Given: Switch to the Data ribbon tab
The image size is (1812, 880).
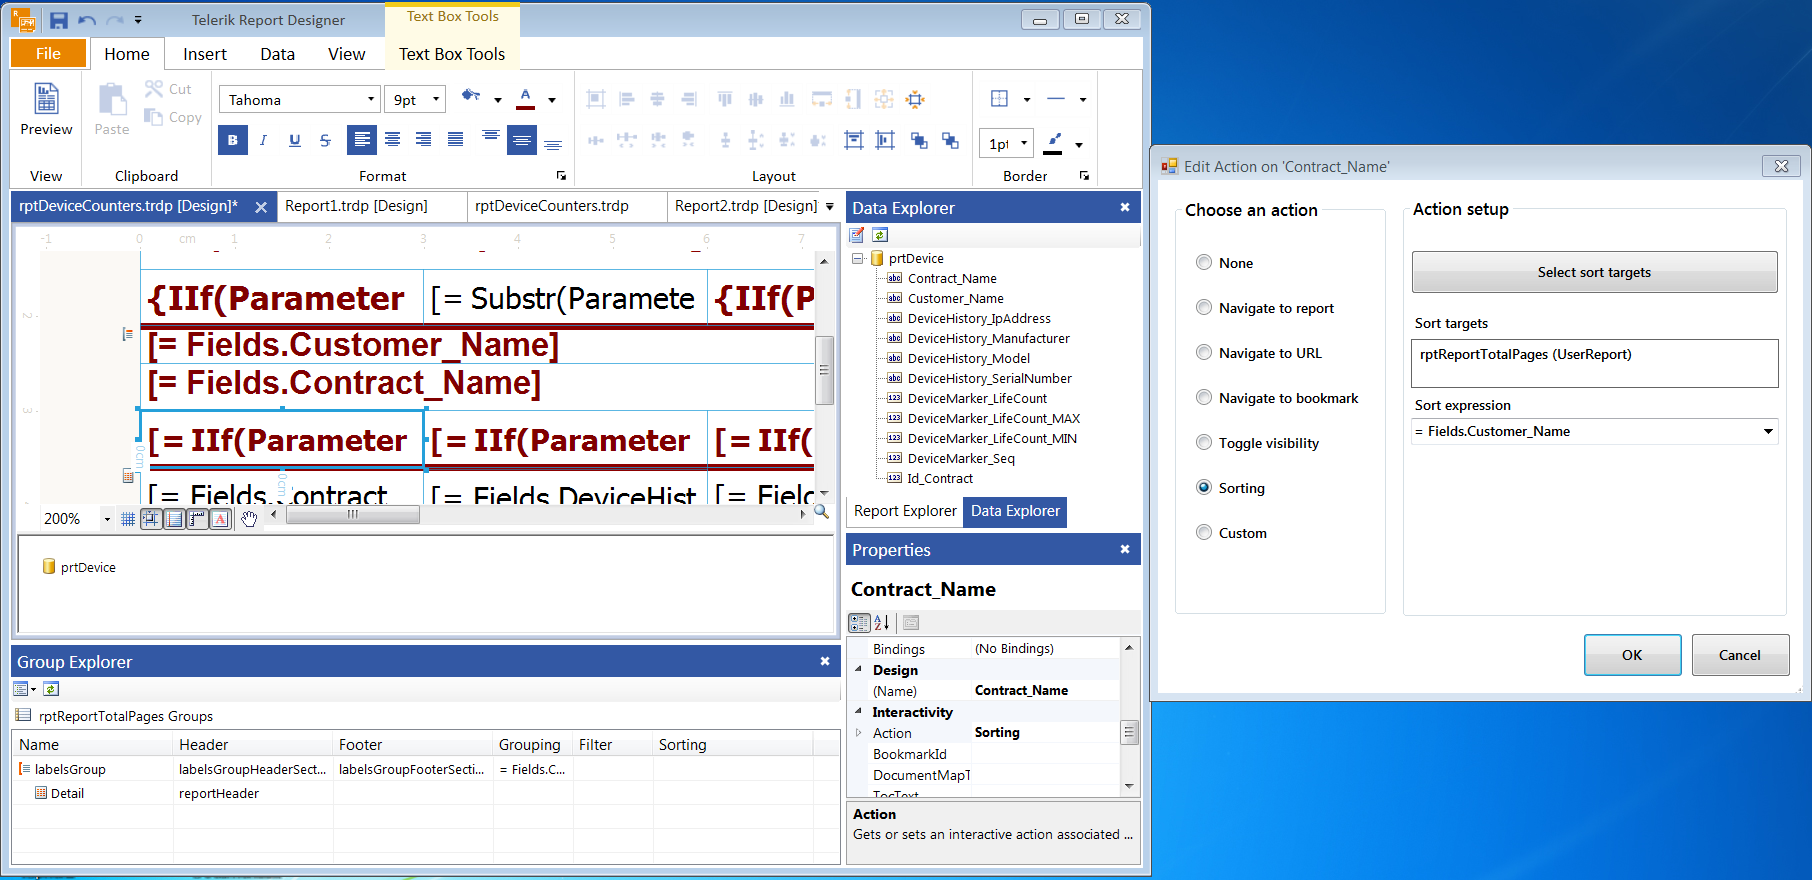Looking at the screenshot, I should pos(277,54).
